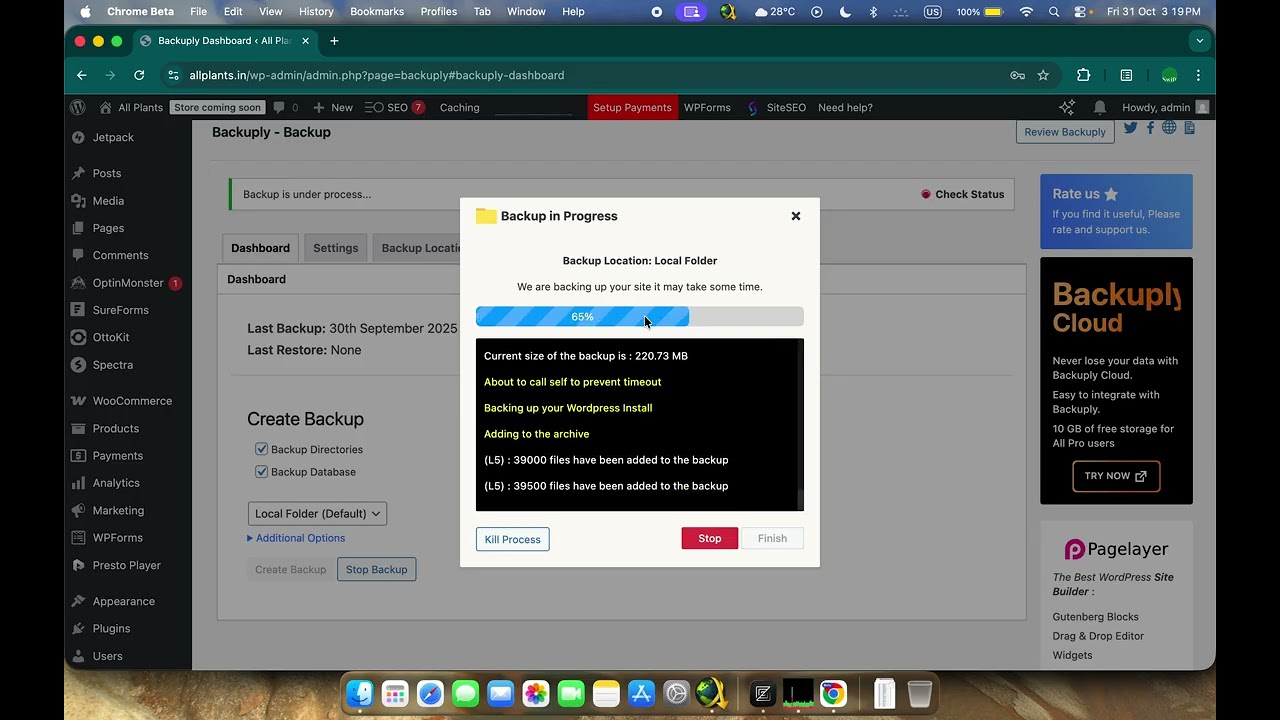Open Chrome tab search dropdown arrow

(x=1199, y=41)
